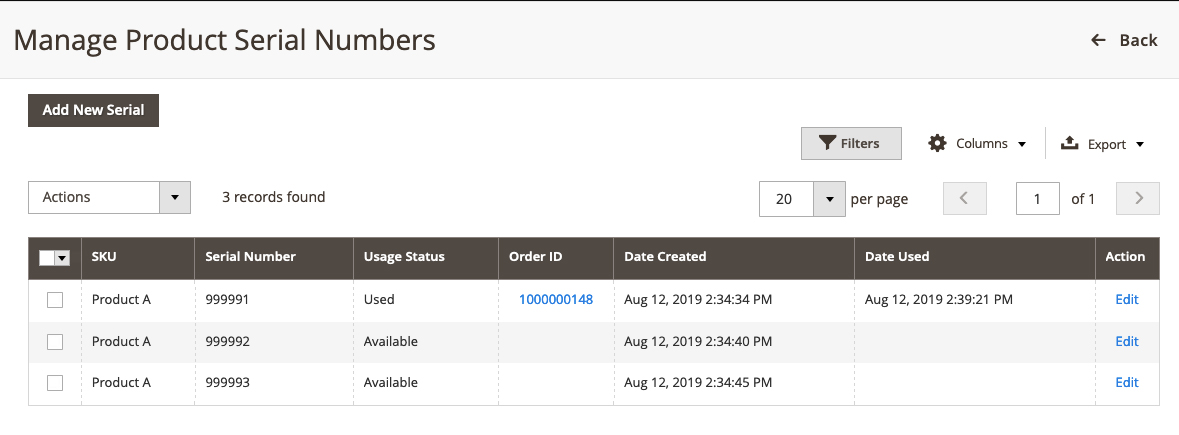Image resolution: width=1179 pixels, height=435 pixels.
Task: Open the select-all checkbox dropdown arrow
Action: 63,258
